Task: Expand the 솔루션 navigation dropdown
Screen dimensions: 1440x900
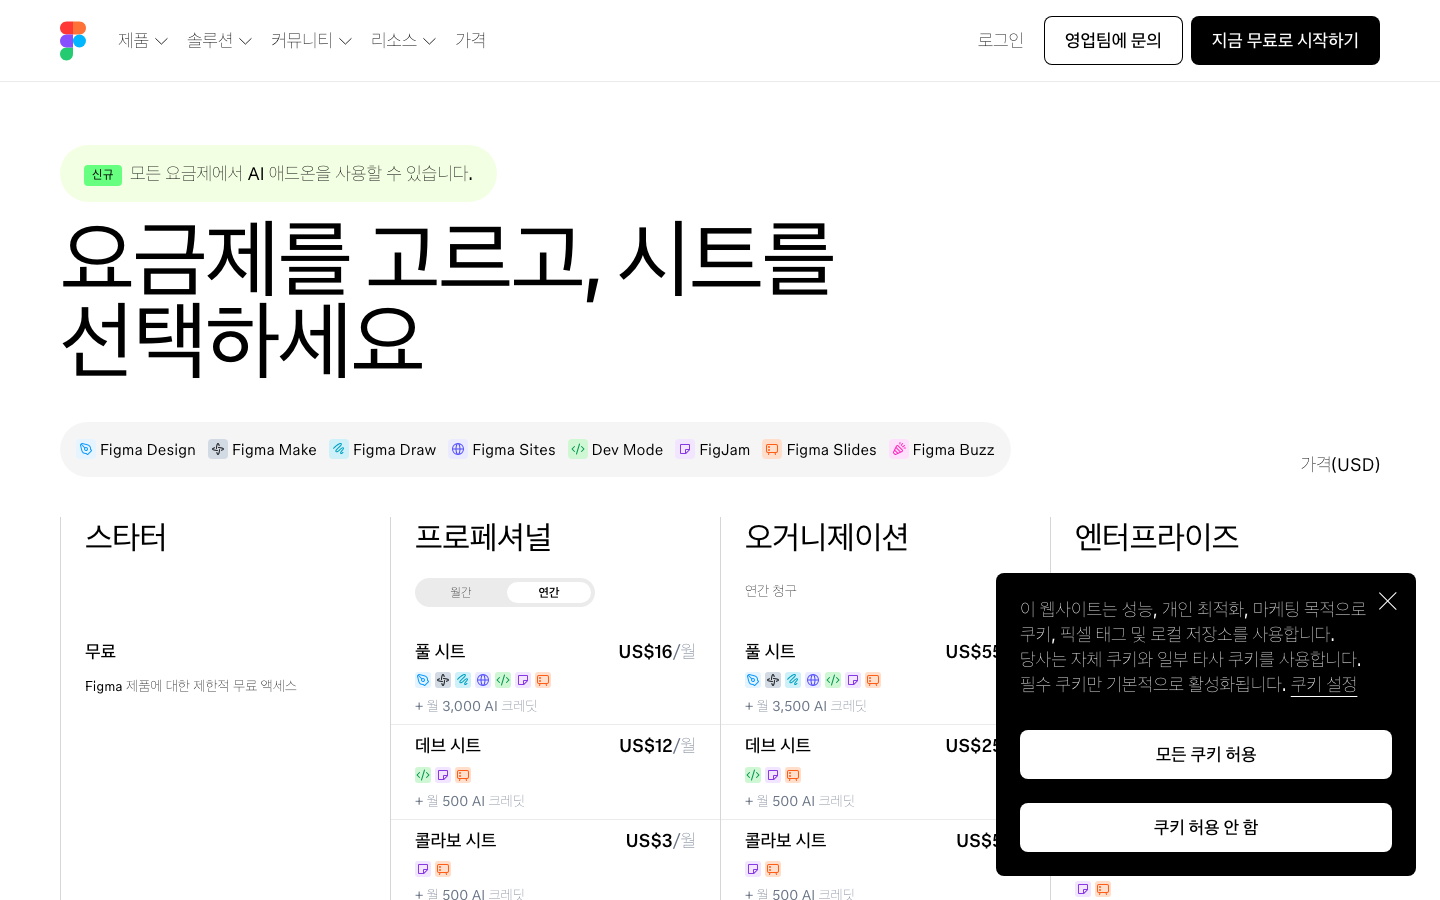Action: click(219, 40)
